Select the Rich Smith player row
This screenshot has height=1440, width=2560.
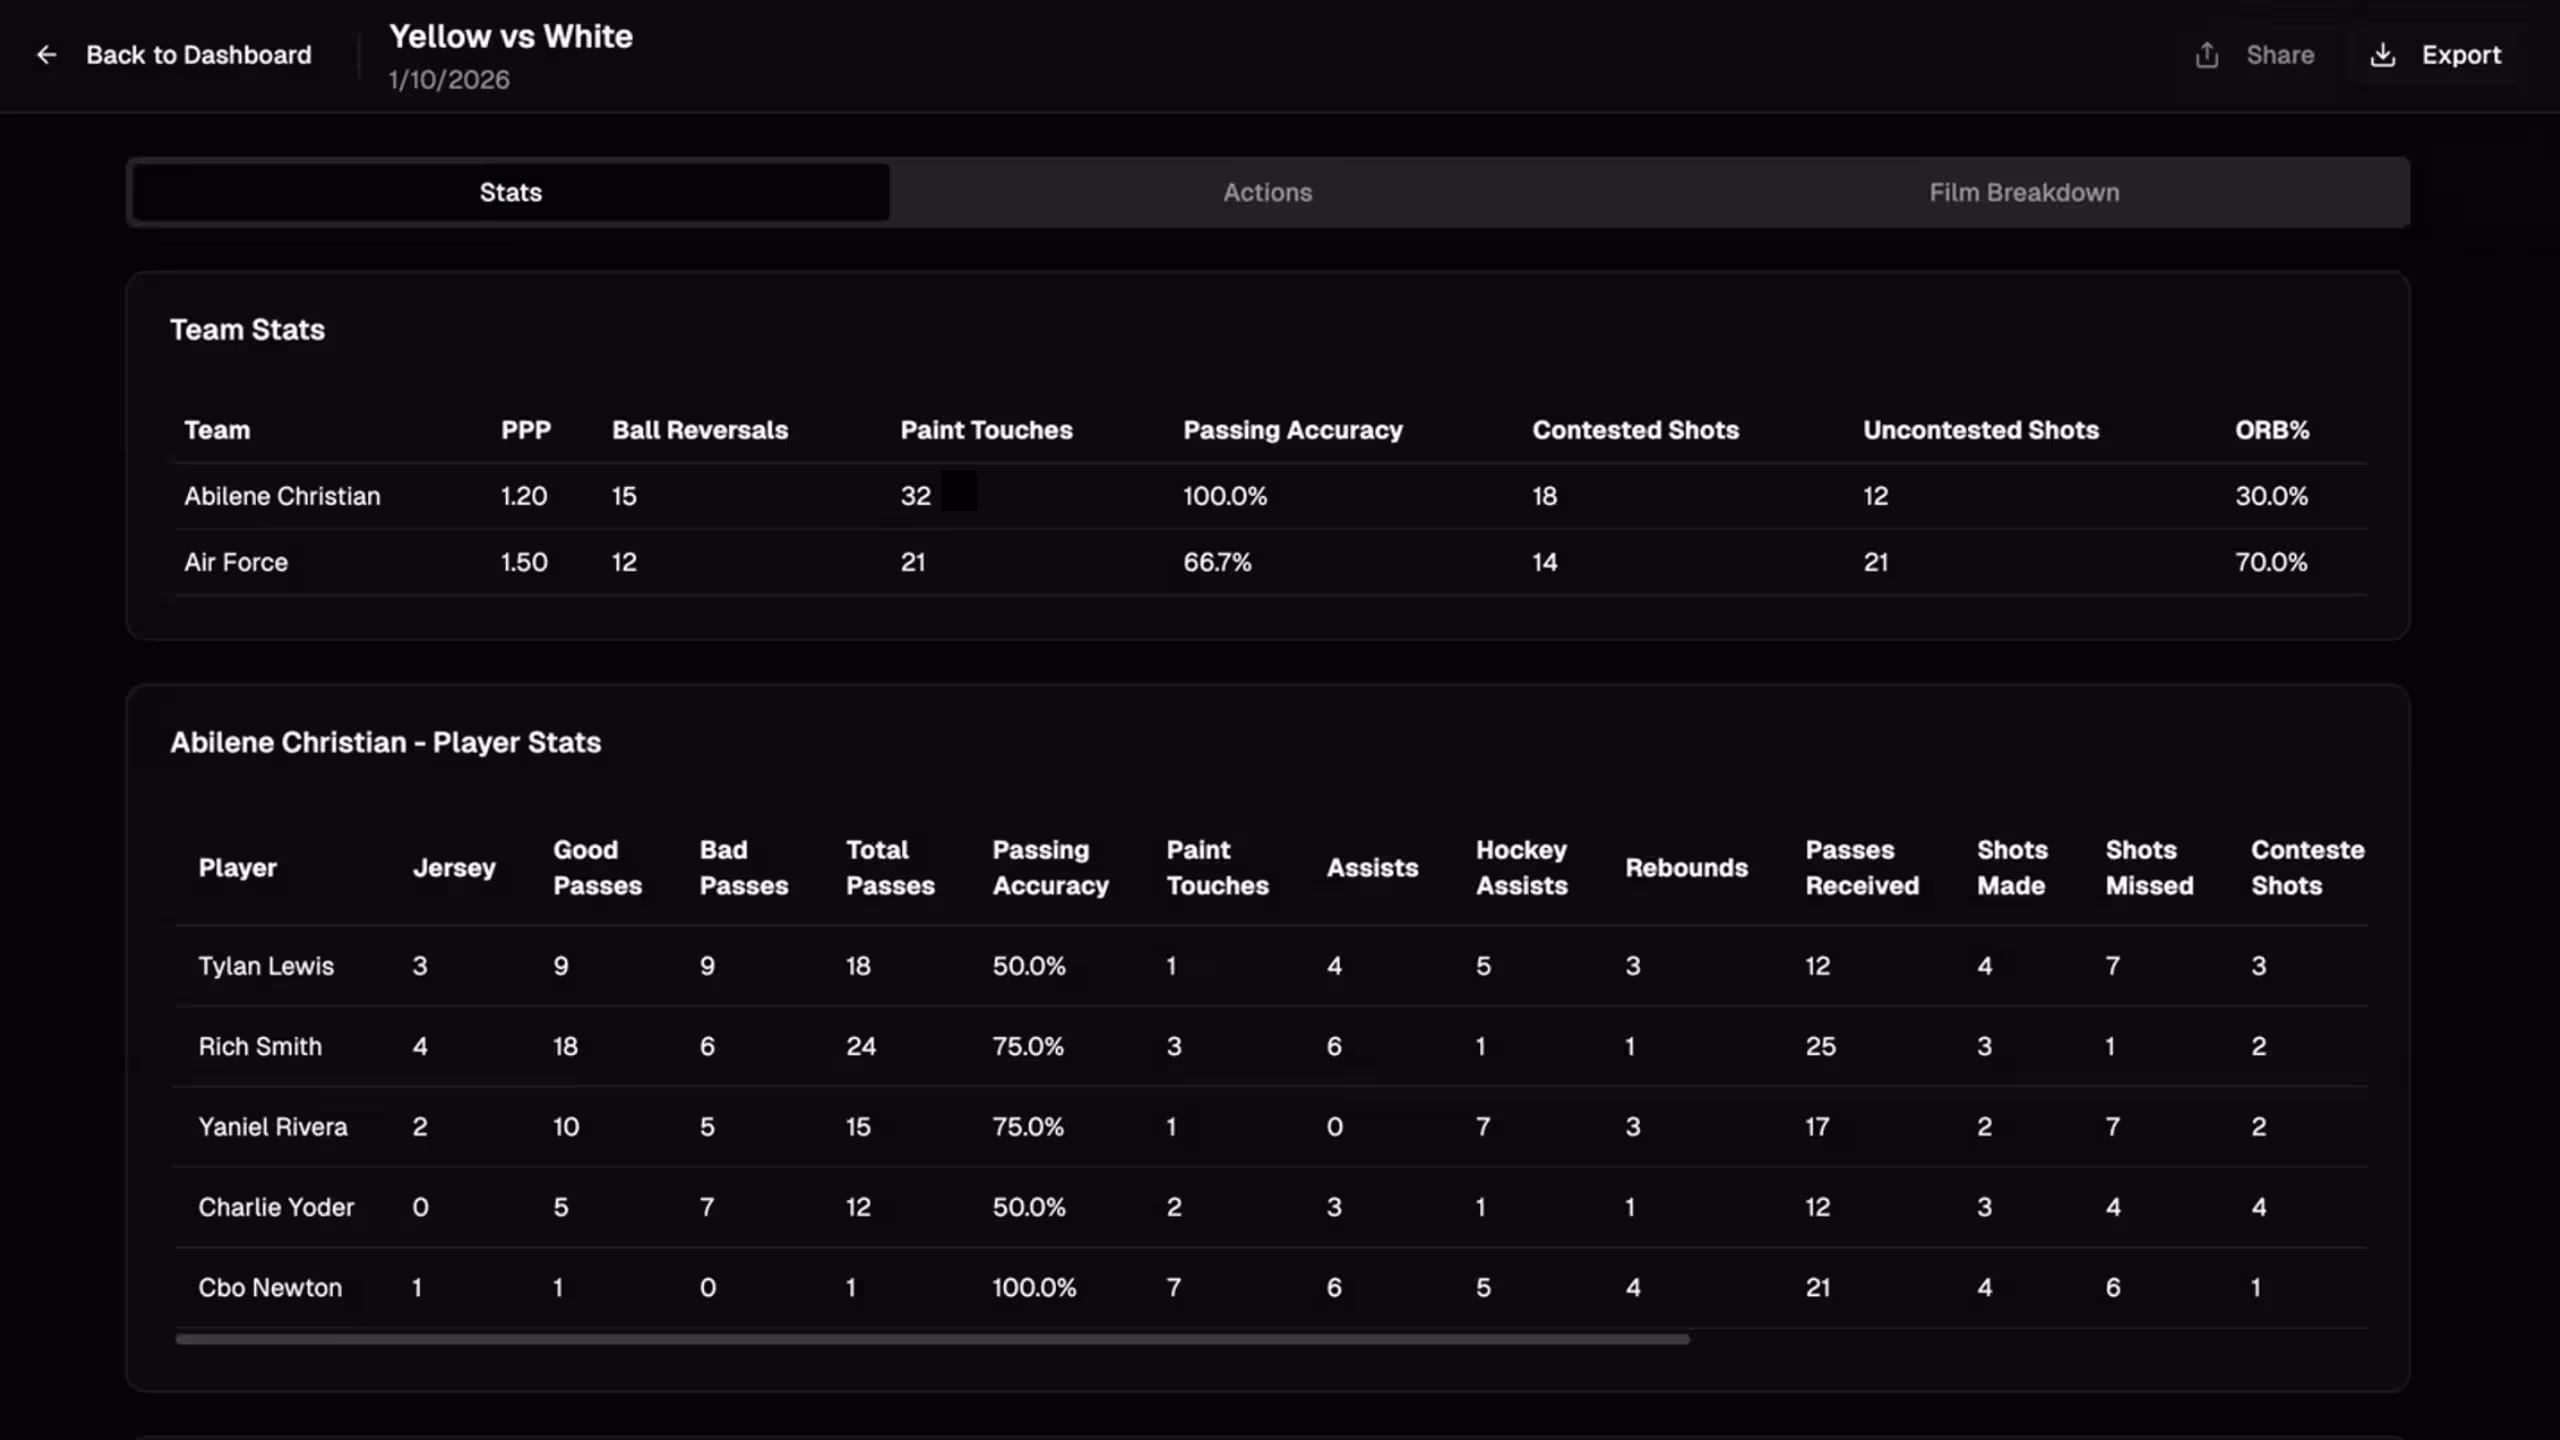click(260, 1046)
